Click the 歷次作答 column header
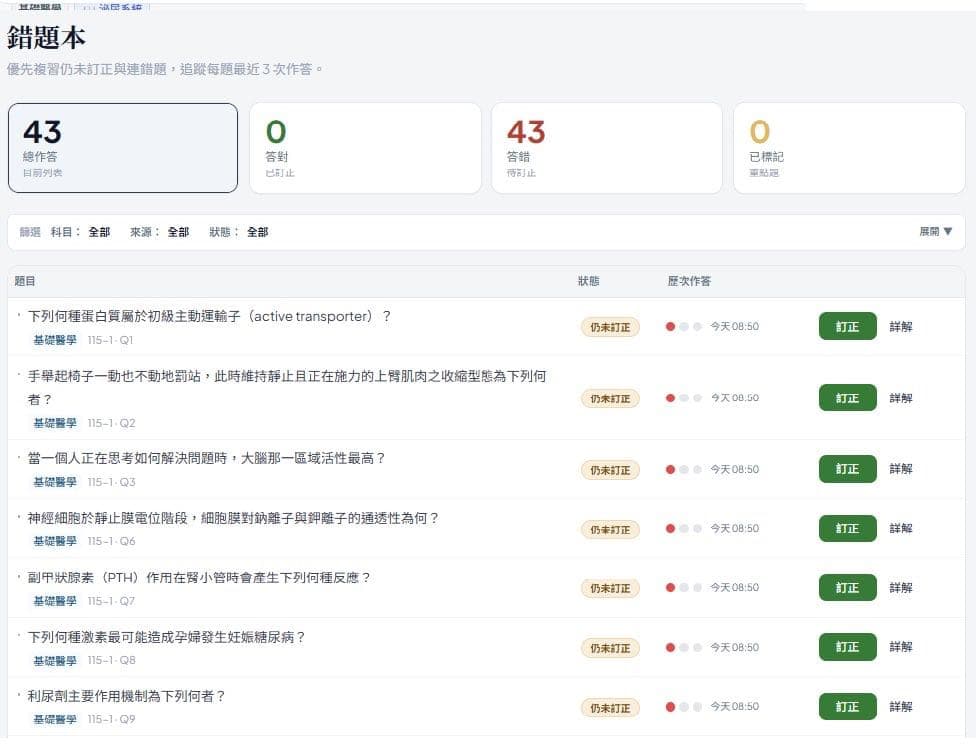 click(x=689, y=282)
